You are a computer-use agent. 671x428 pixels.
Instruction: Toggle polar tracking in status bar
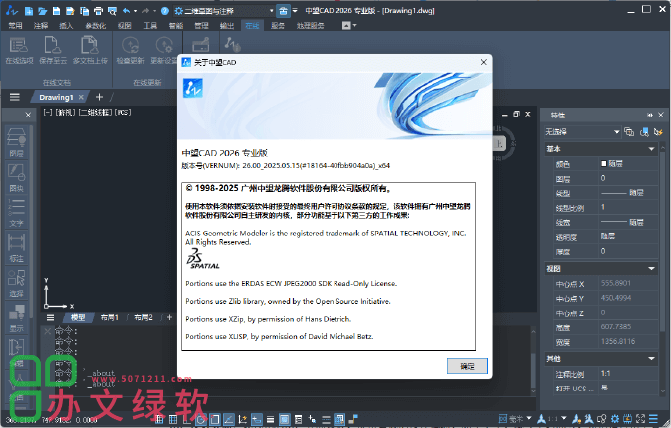click(201, 419)
